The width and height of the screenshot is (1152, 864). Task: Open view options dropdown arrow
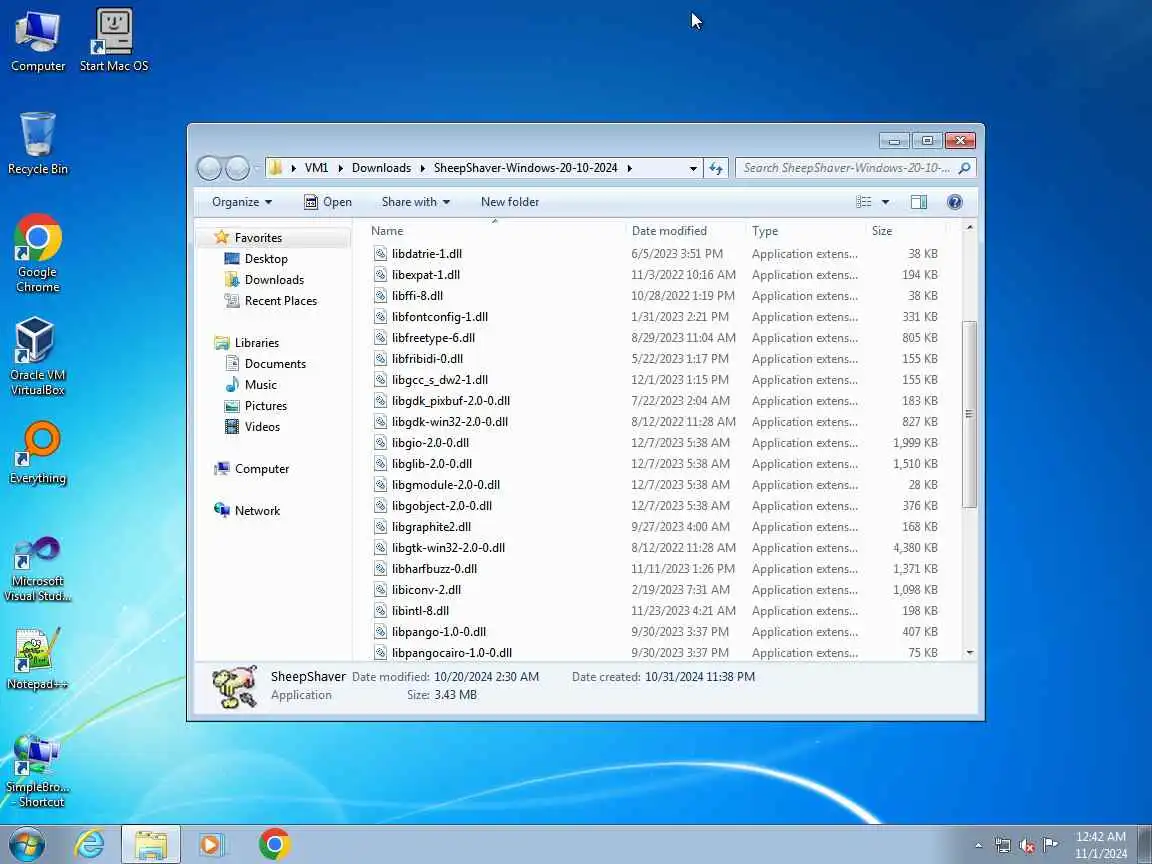click(x=885, y=202)
